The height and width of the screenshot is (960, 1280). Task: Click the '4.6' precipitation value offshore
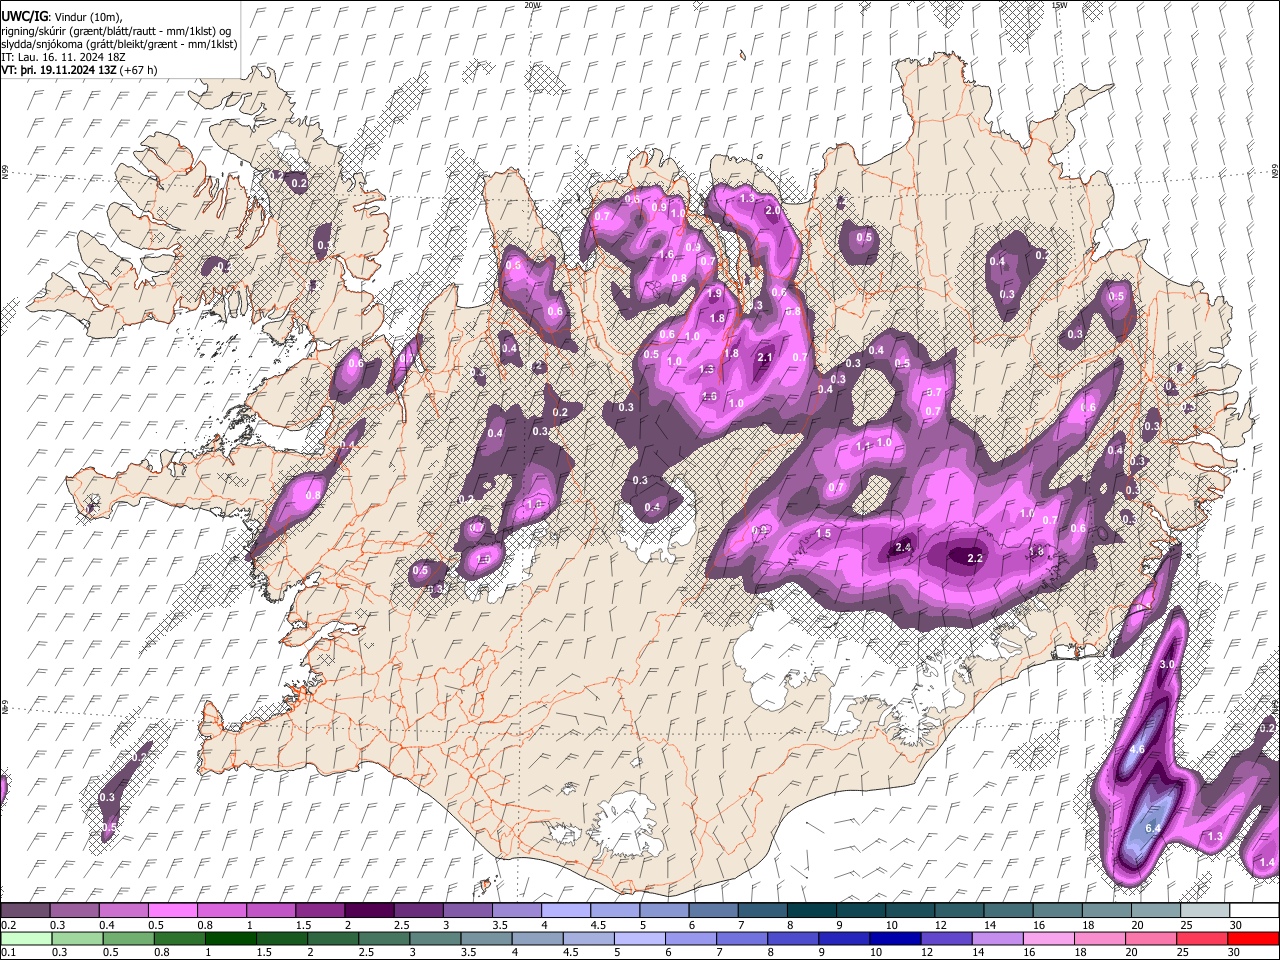pos(1137,749)
